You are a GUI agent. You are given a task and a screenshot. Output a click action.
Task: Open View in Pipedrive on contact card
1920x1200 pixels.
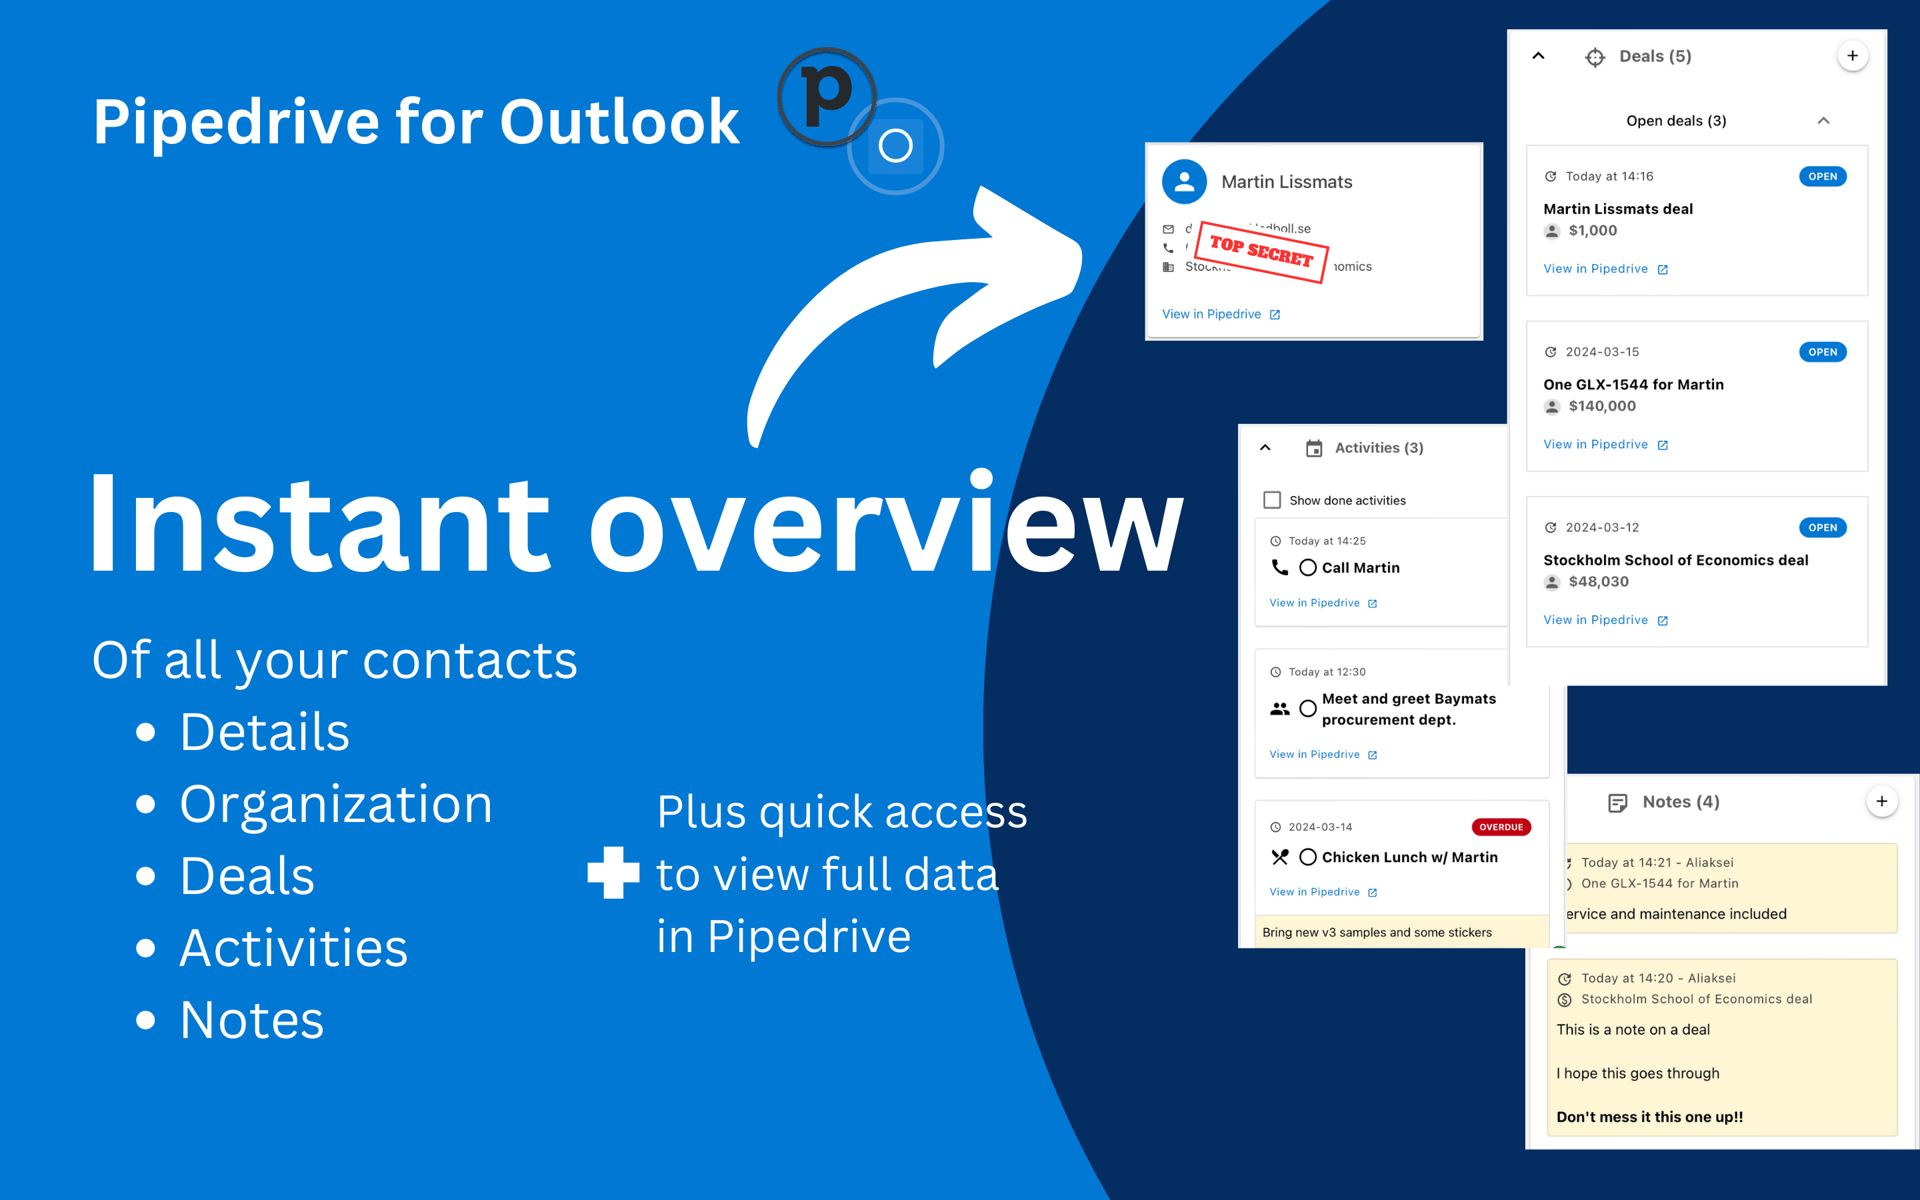1213,314
